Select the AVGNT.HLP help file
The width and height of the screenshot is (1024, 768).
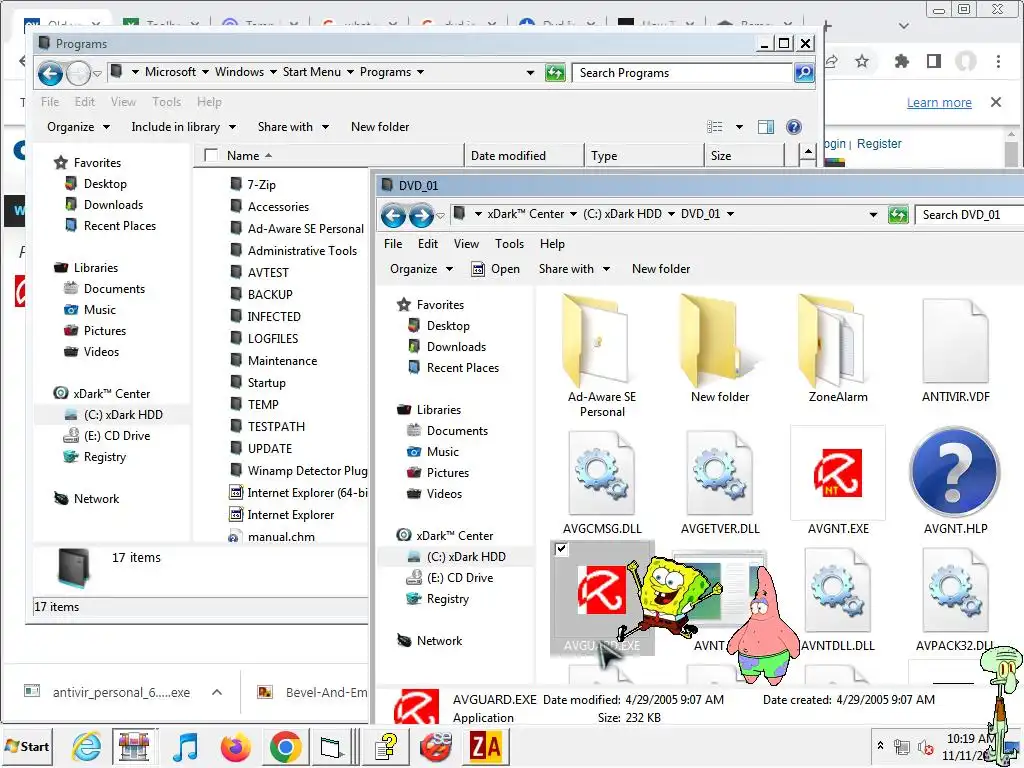point(955,482)
